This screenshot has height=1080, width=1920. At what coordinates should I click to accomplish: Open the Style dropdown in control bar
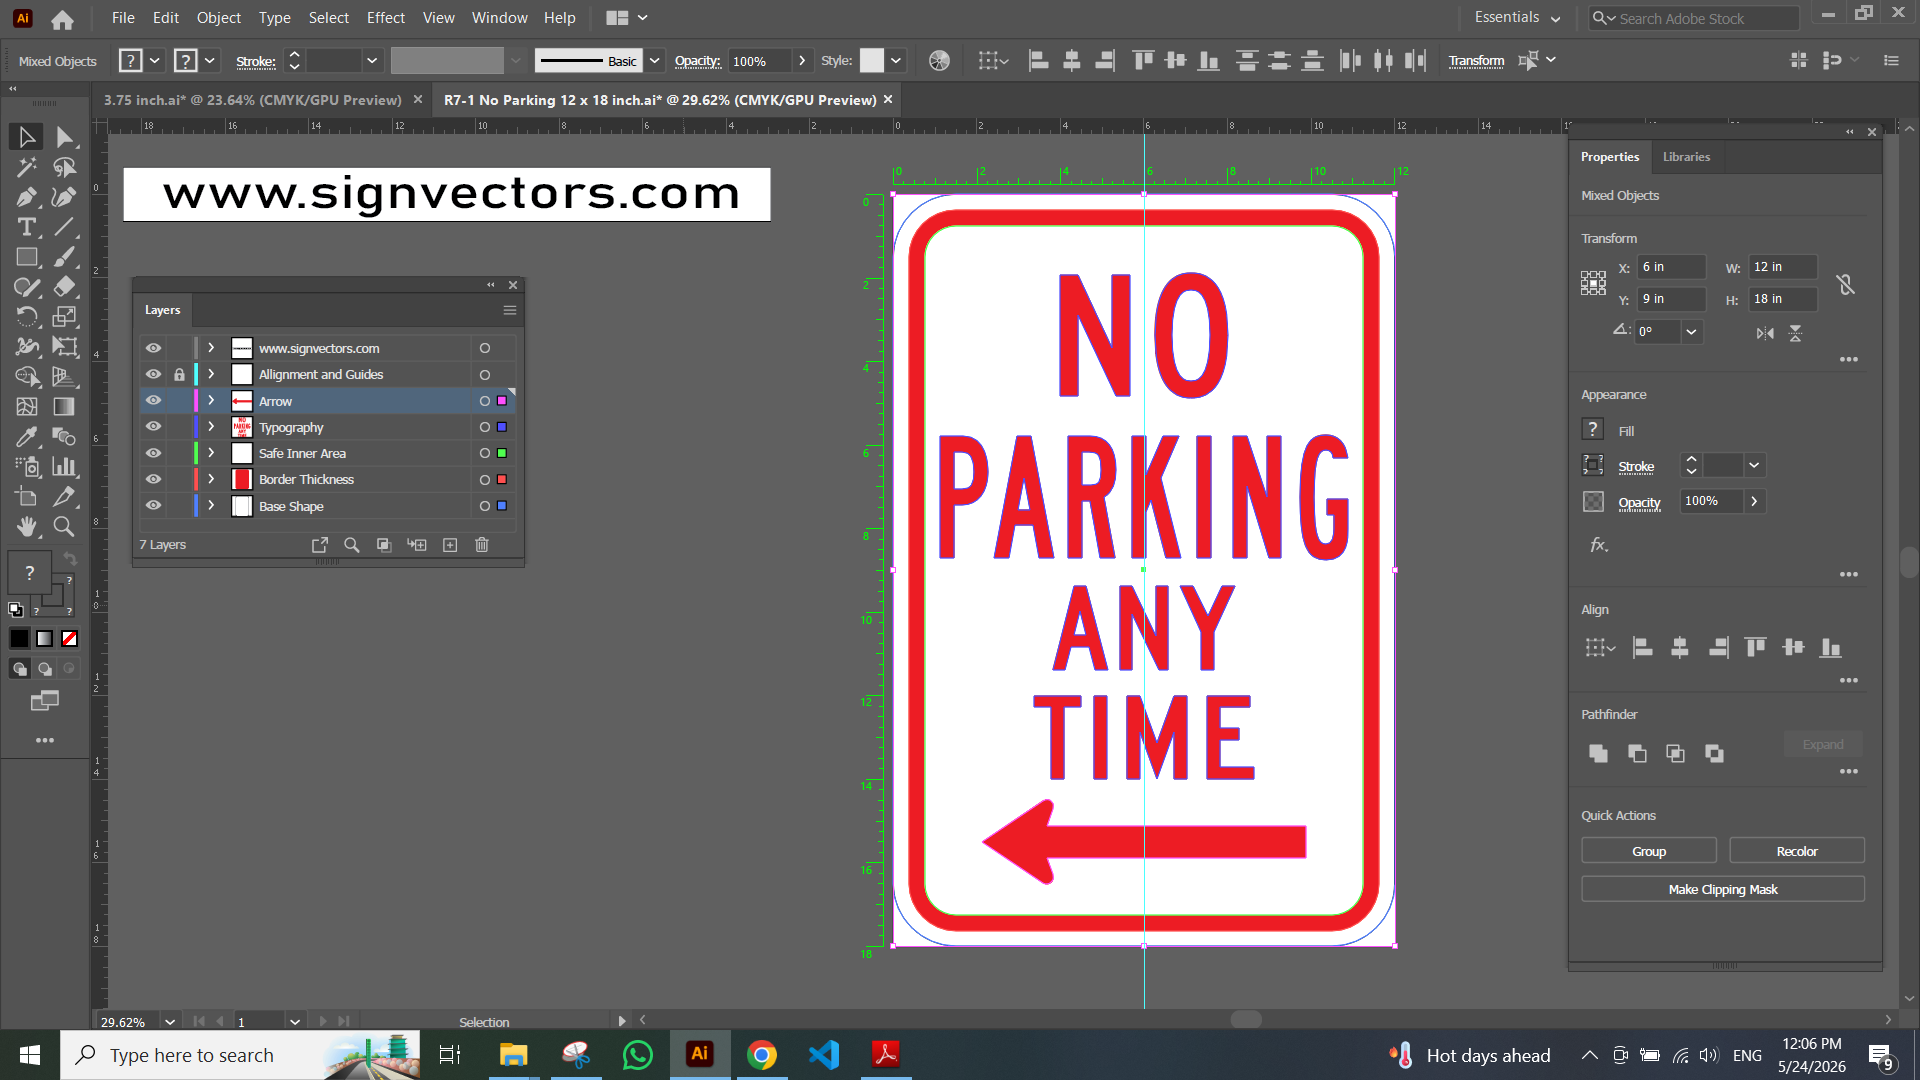[896, 61]
